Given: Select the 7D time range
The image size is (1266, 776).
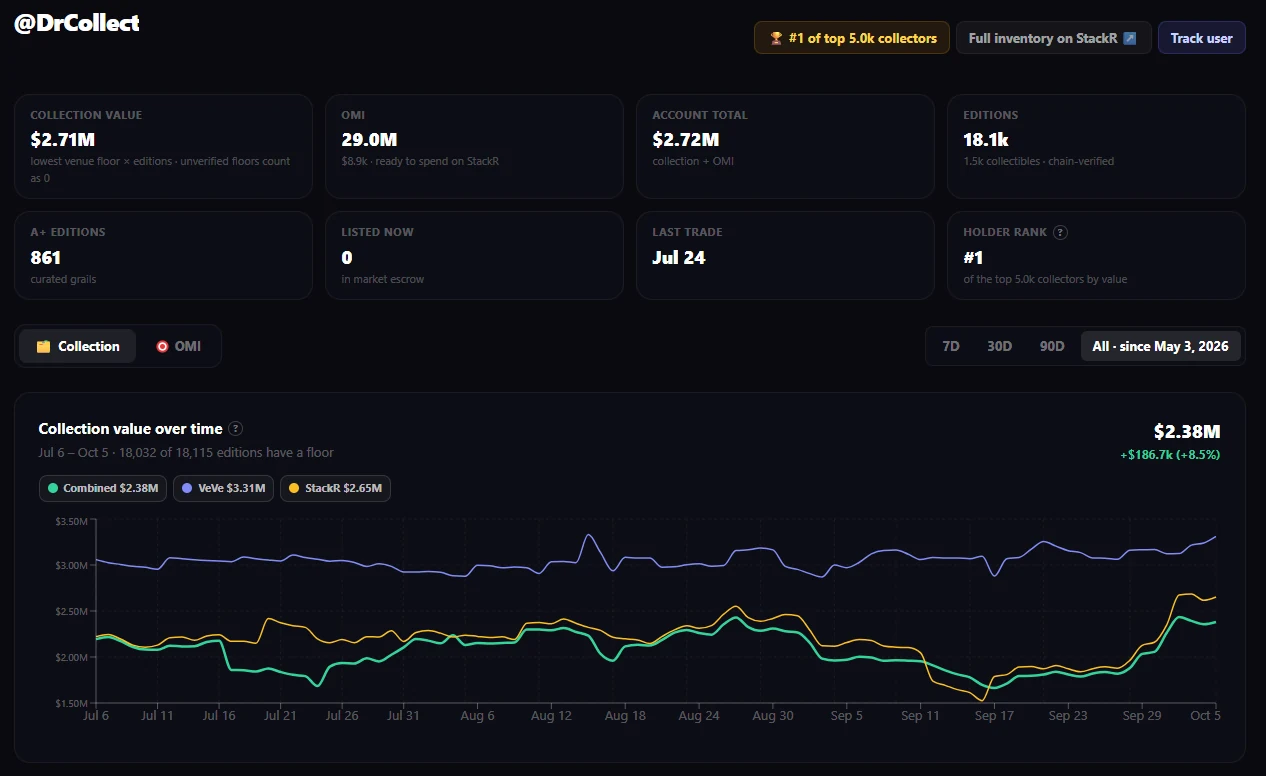Looking at the screenshot, I should (951, 346).
